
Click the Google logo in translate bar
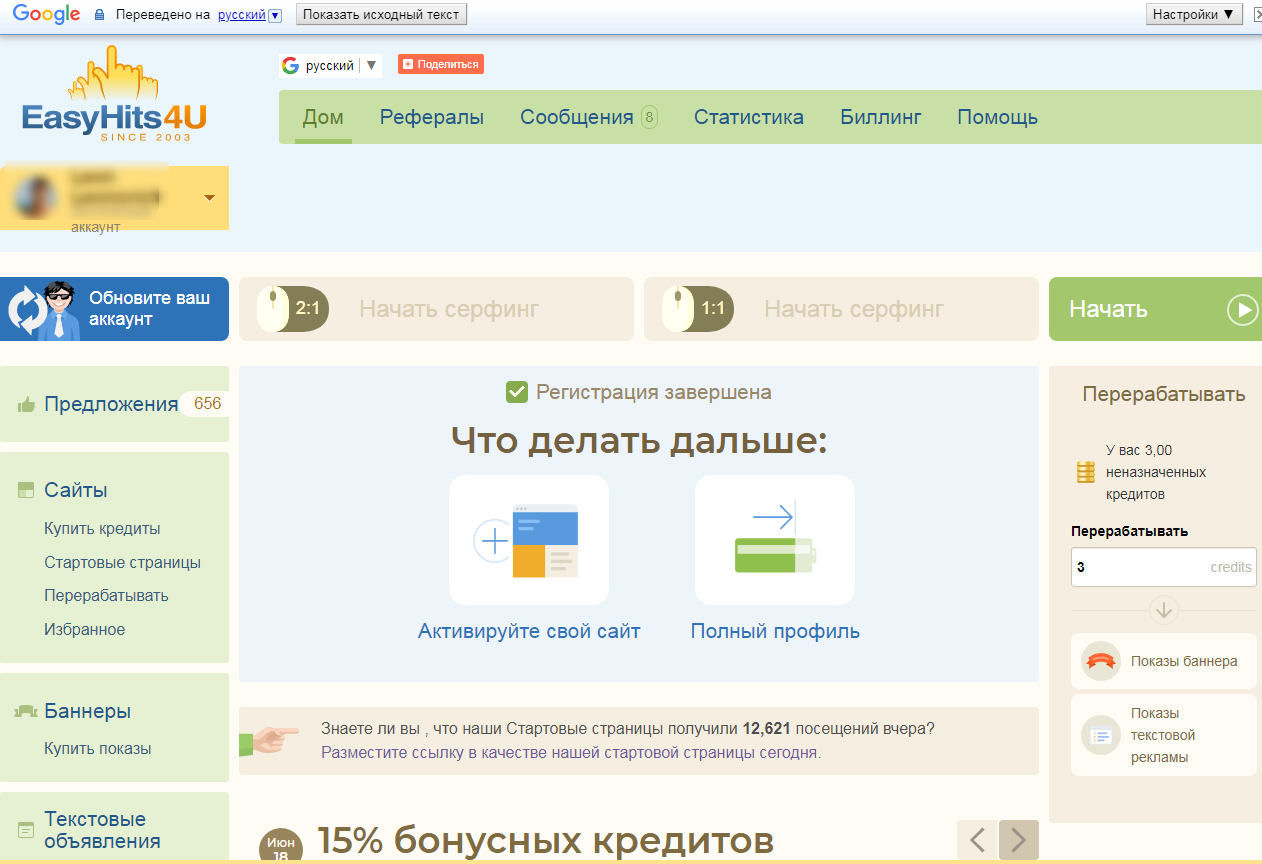(47, 14)
